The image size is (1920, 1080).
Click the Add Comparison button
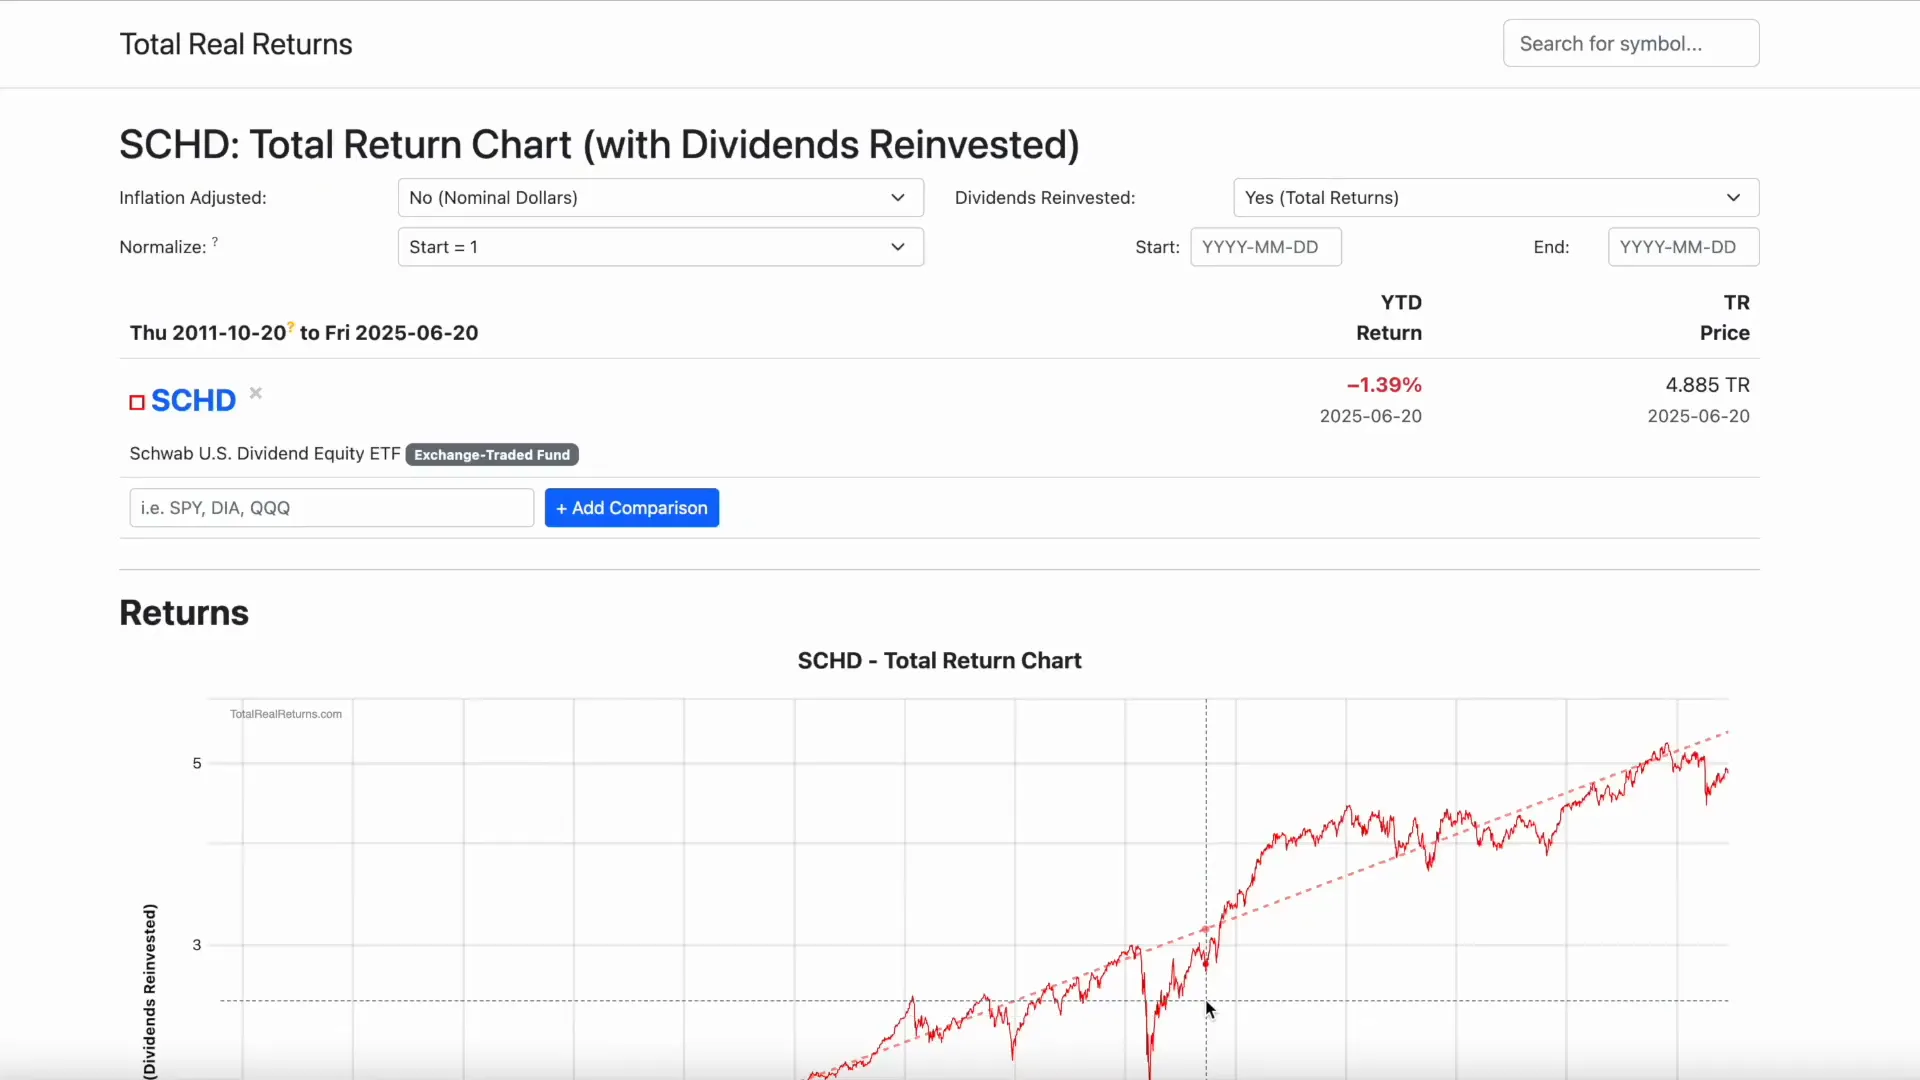(632, 508)
